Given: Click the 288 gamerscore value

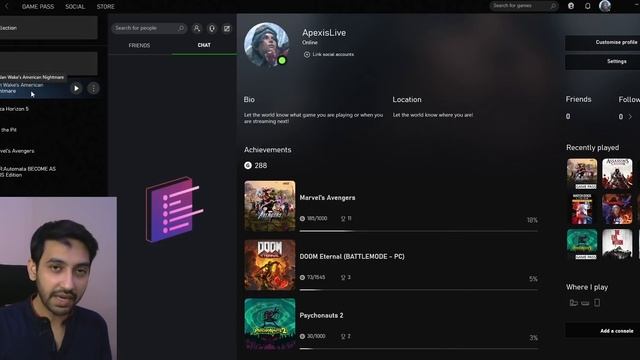Looking at the screenshot, I should tap(260, 165).
